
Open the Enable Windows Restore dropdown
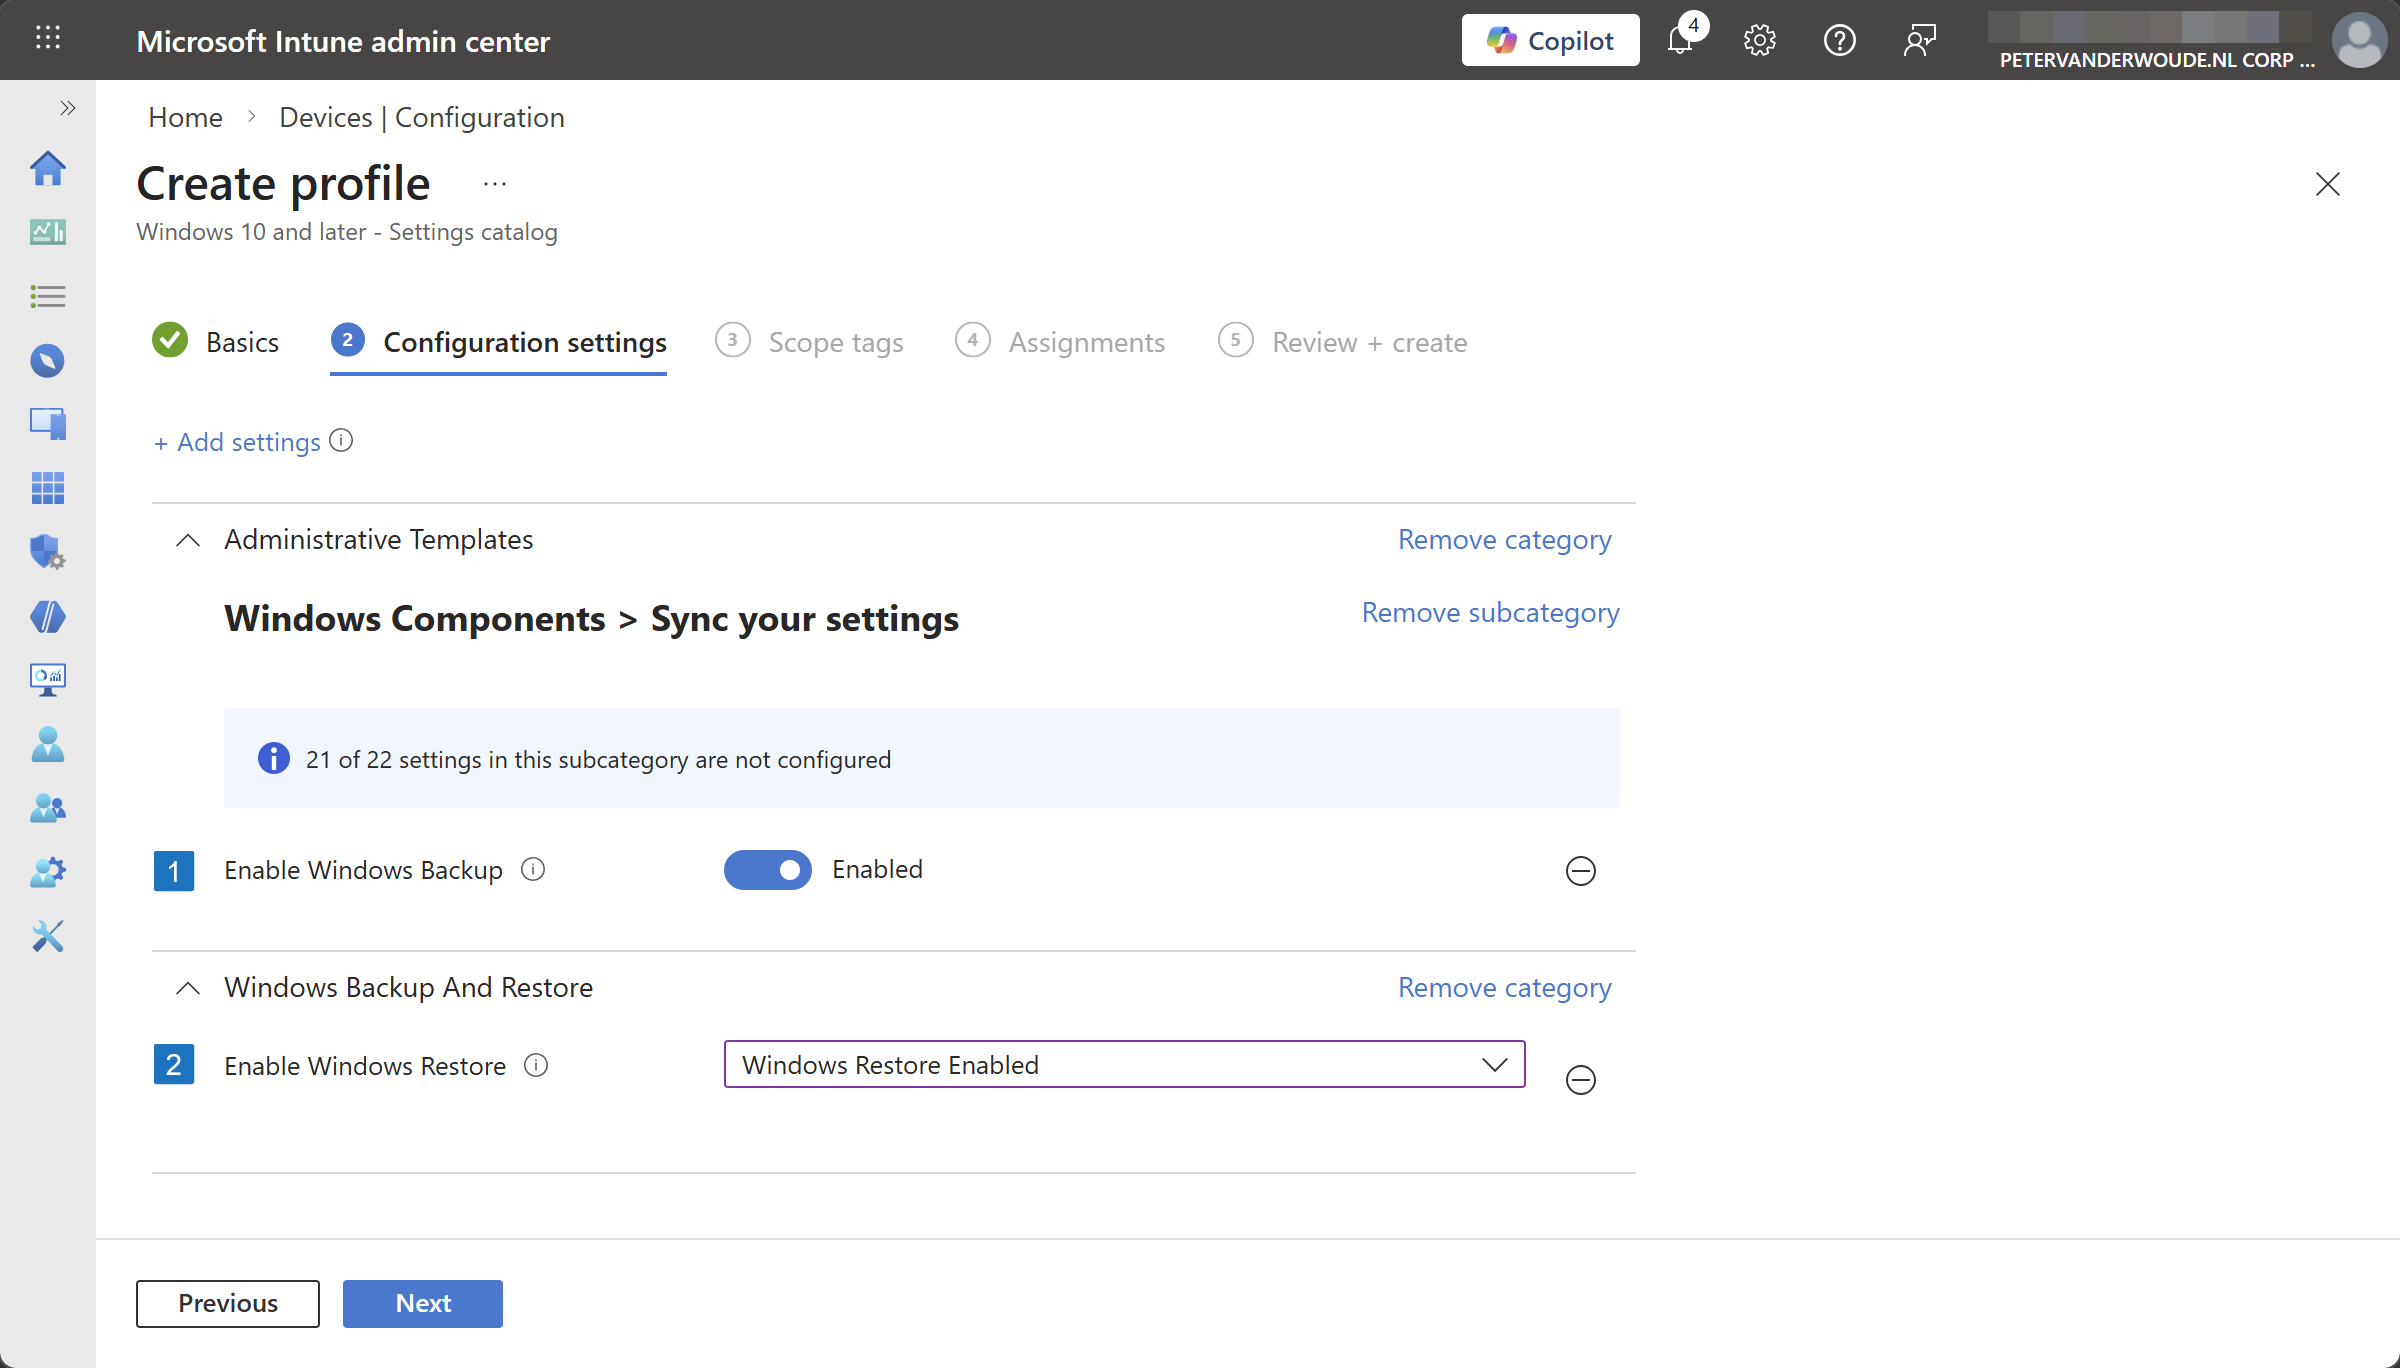point(1124,1065)
